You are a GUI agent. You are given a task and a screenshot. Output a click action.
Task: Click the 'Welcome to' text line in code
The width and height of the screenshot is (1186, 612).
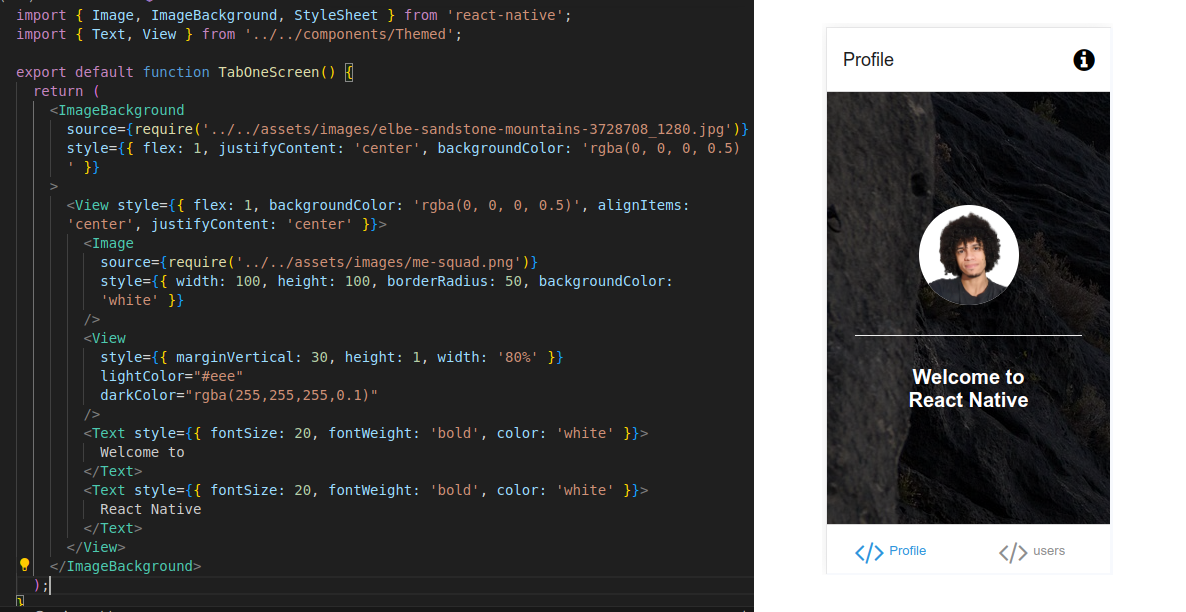coord(142,452)
